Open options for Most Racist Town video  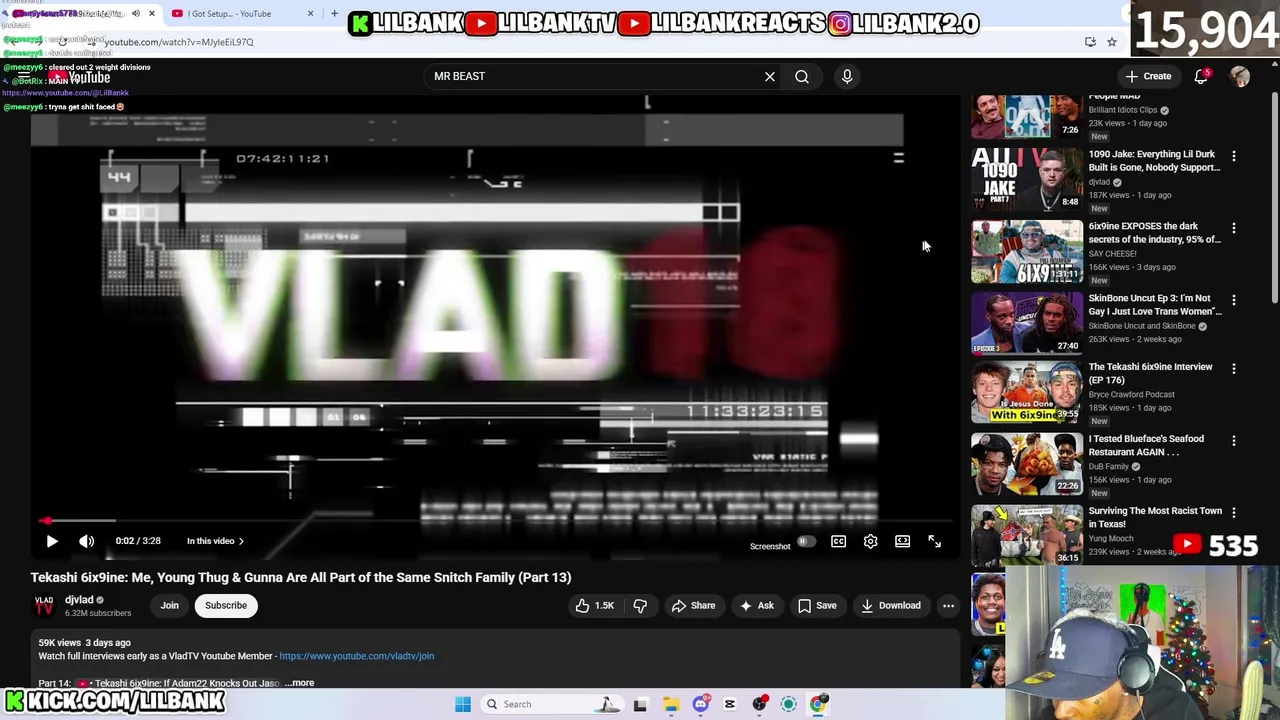[x=1233, y=514]
